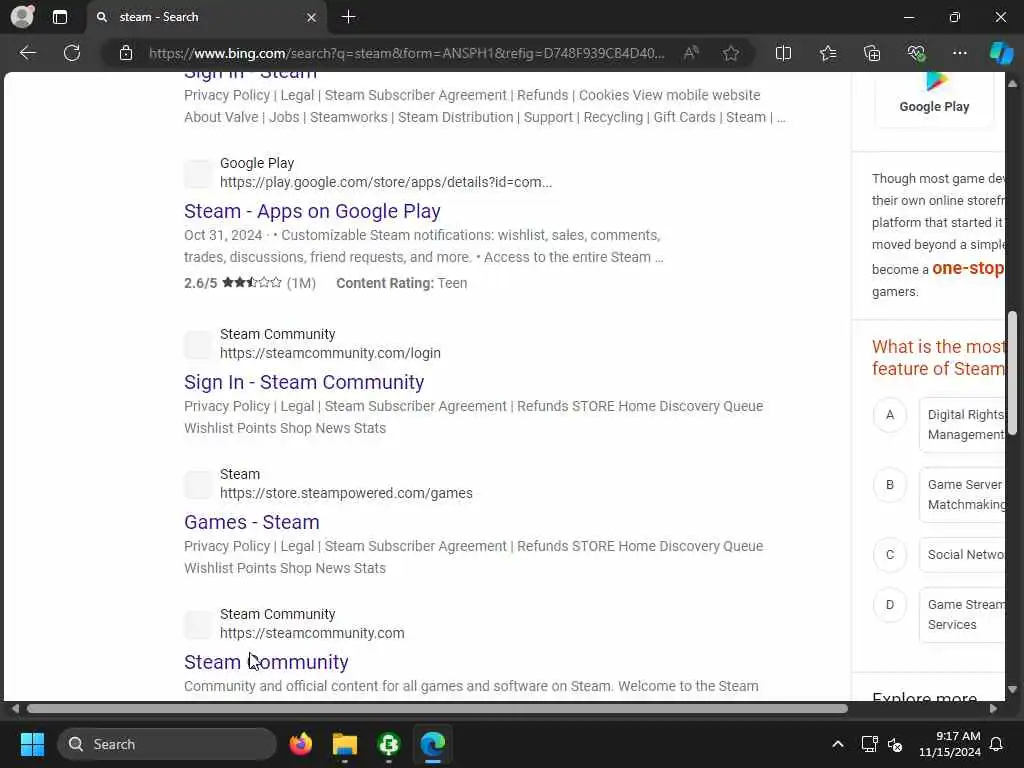
Task: Open the green taskbar app icon
Action: pyautogui.click(x=389, y=744)
